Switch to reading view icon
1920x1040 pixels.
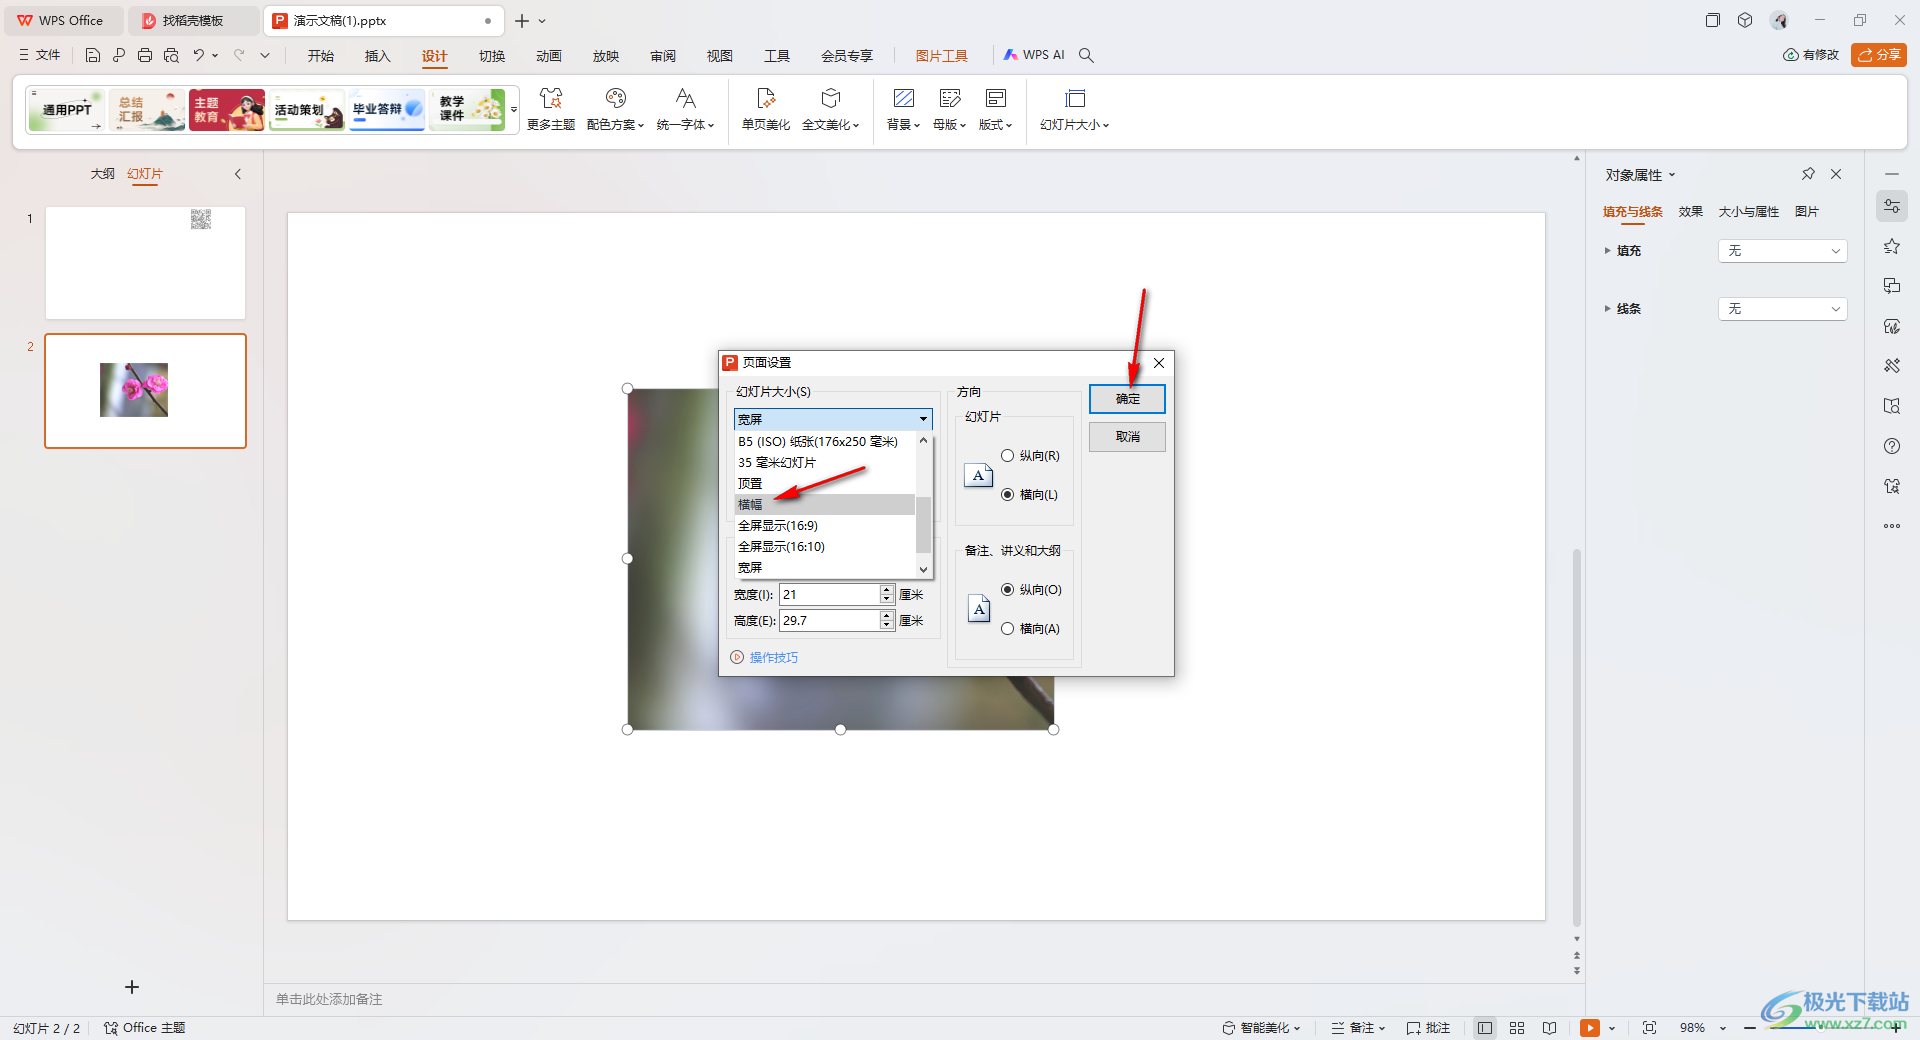click(1549, 1028)
